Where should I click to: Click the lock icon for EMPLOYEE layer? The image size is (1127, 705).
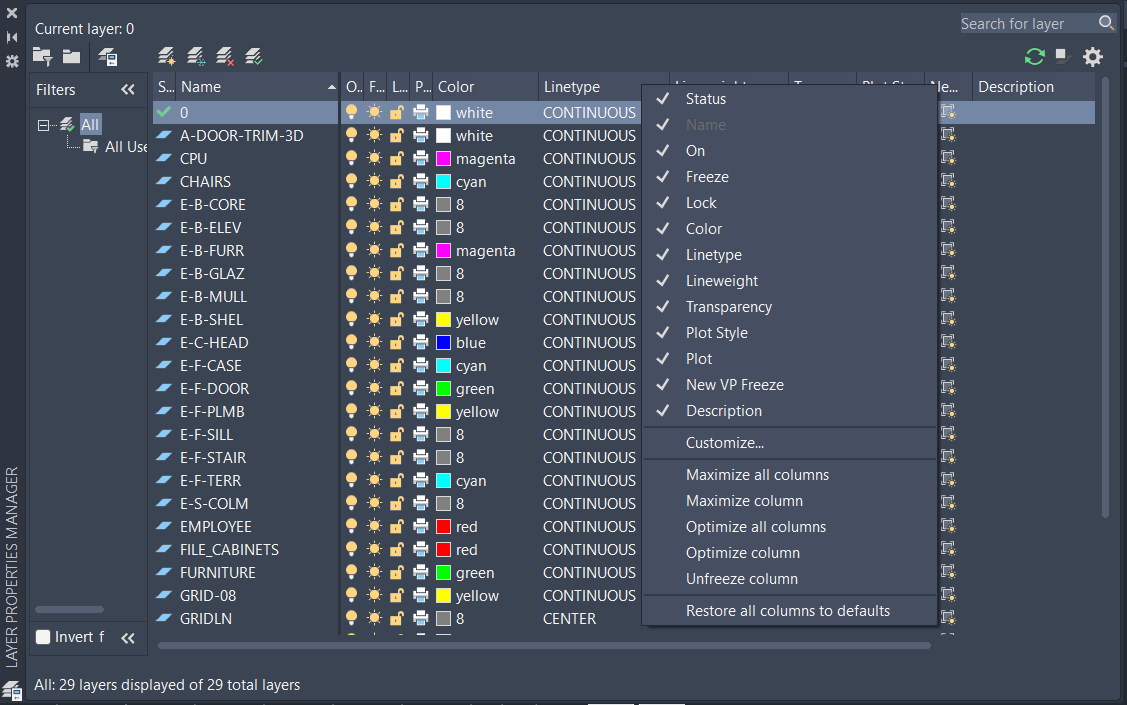[397, 526]
